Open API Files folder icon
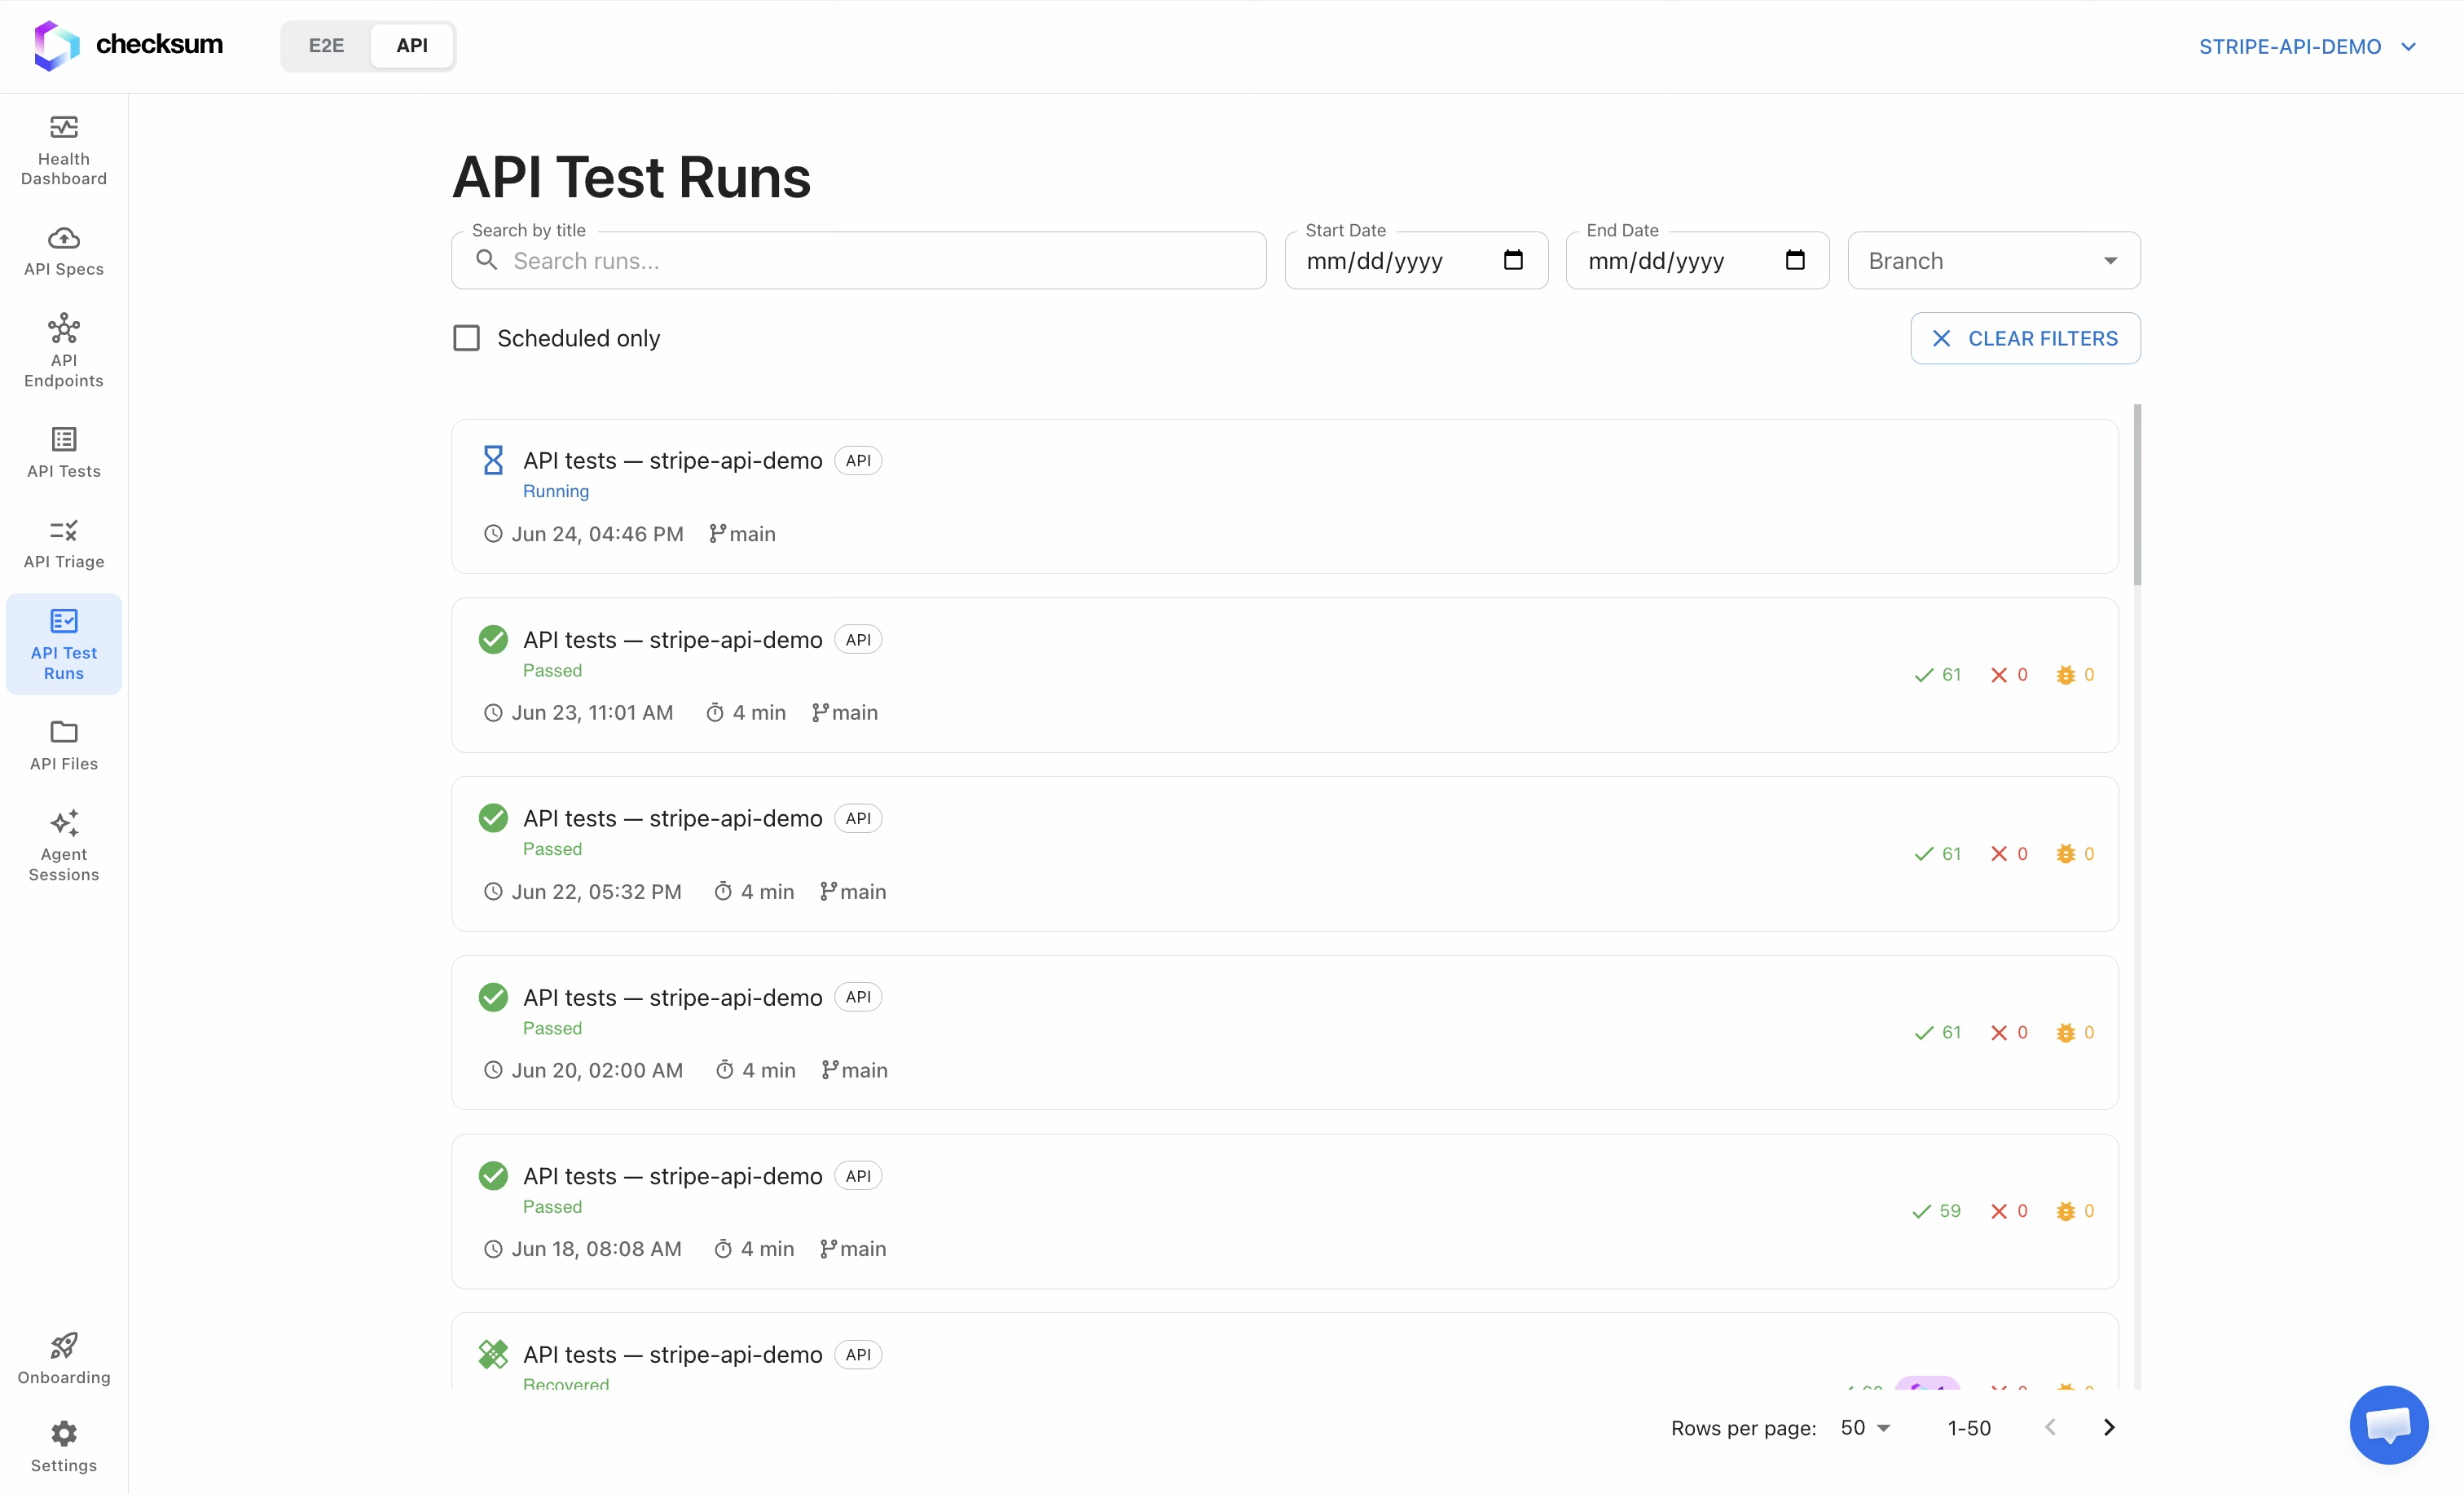Screen dimensions: 2464x1494 pos(64,732)
